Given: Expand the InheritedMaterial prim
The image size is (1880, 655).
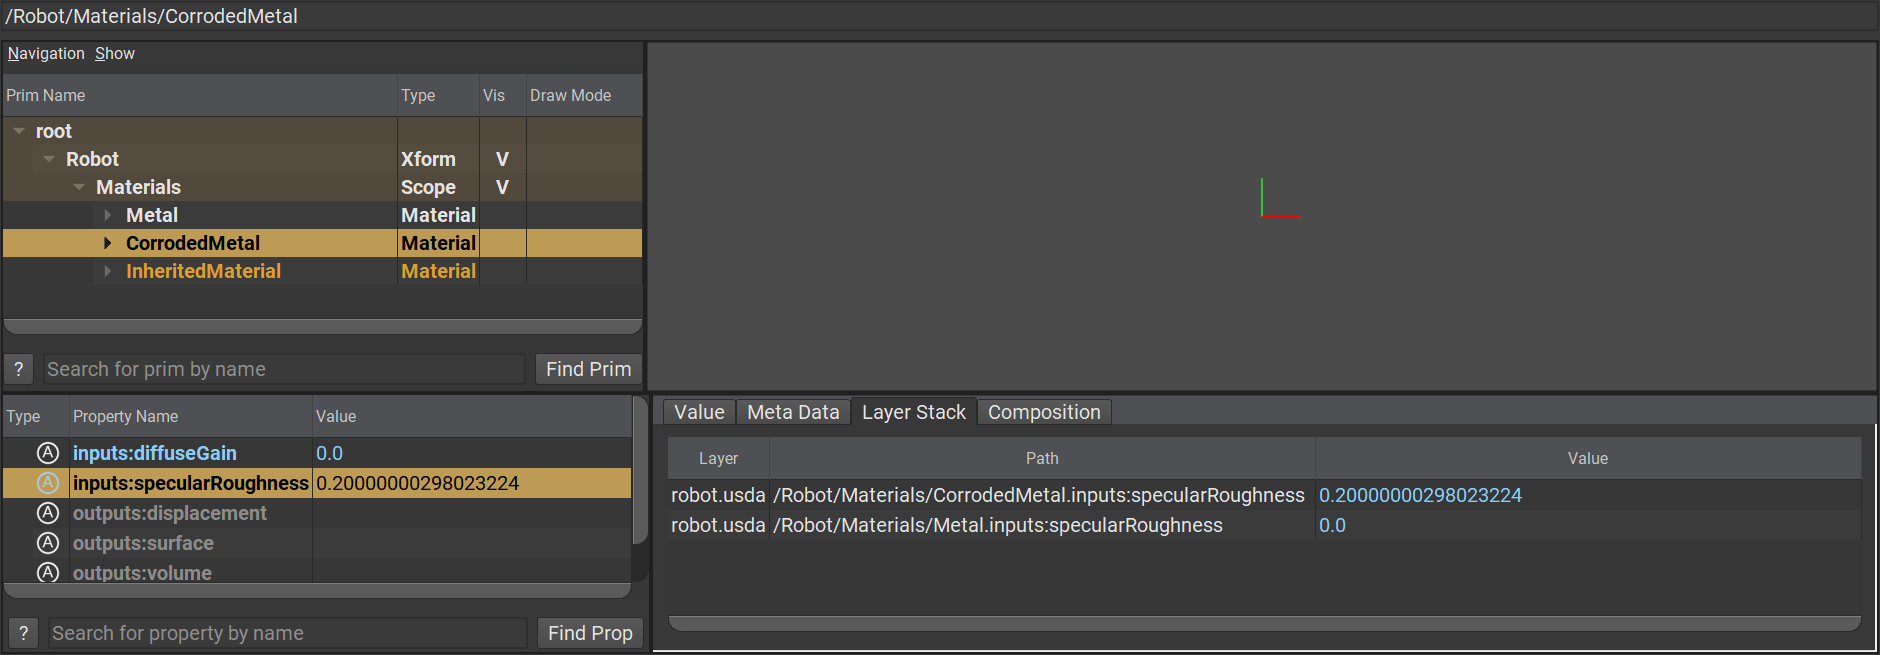Looking at the screenshot, I should 108,271.
